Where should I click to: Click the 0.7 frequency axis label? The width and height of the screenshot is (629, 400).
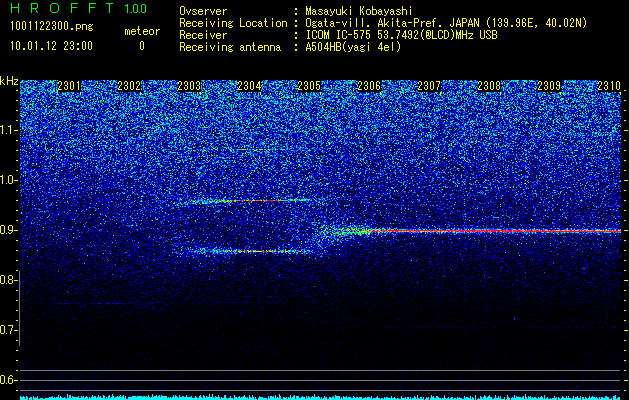point(9,330)
